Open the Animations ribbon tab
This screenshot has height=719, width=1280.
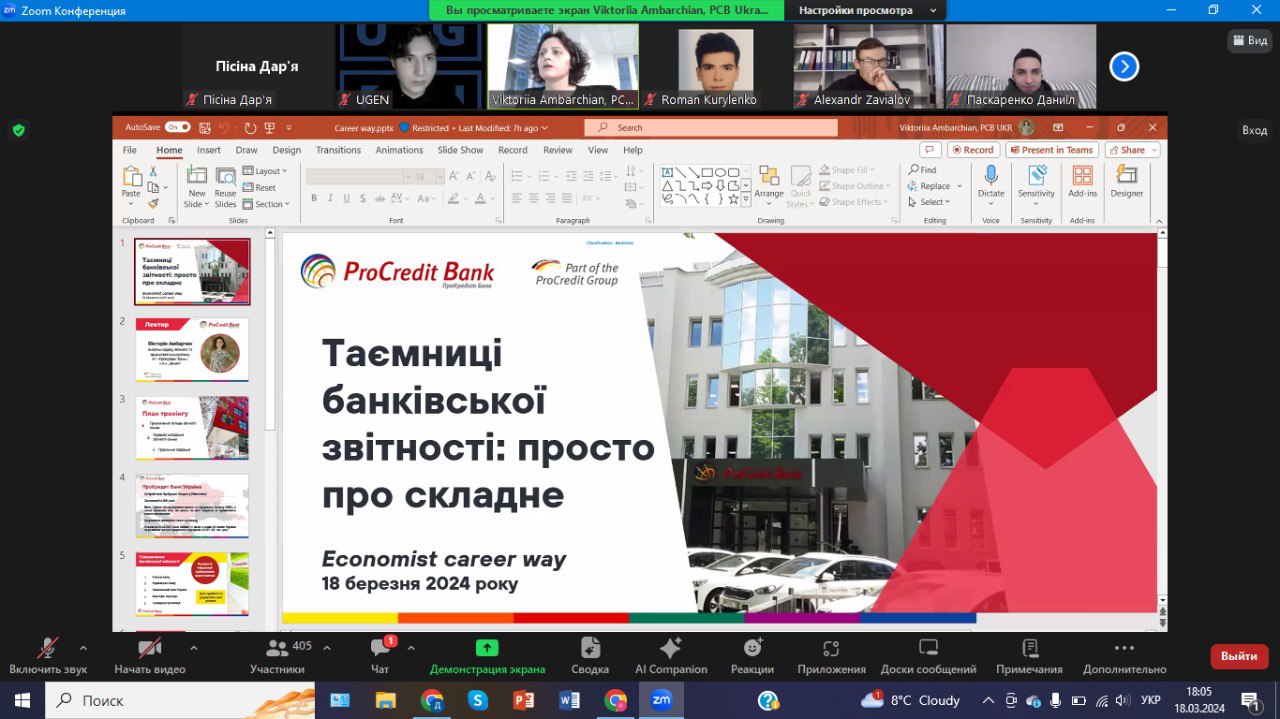(x=399, y=150)
